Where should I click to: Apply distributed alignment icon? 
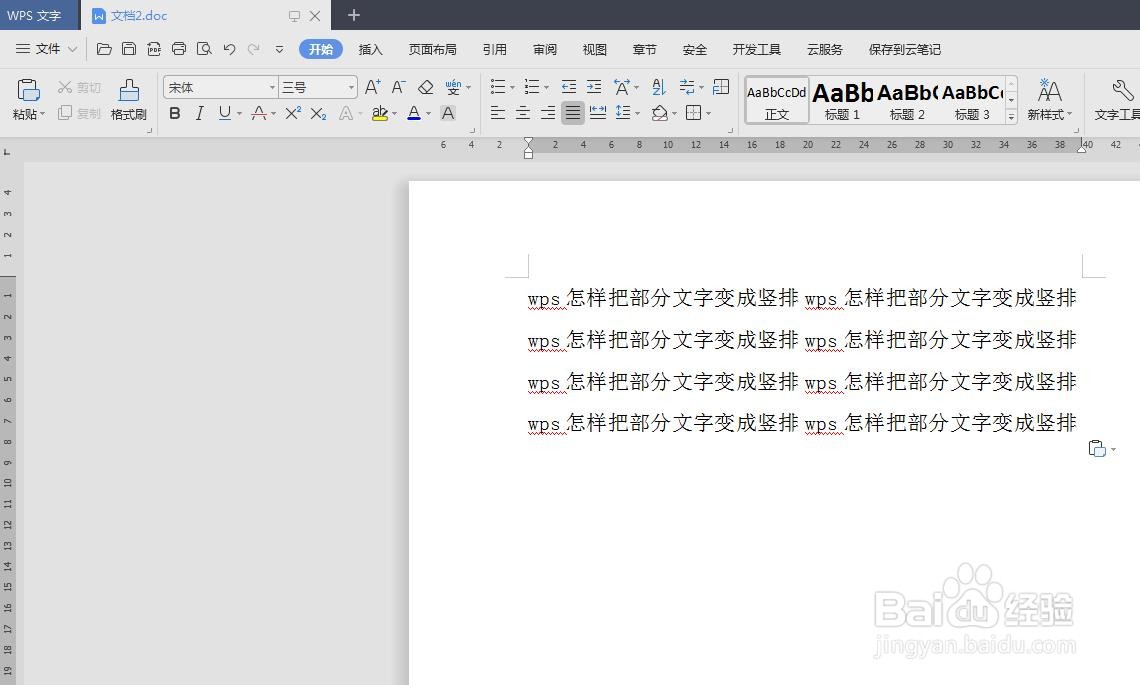pyautogui.click(x=598, y=113)
